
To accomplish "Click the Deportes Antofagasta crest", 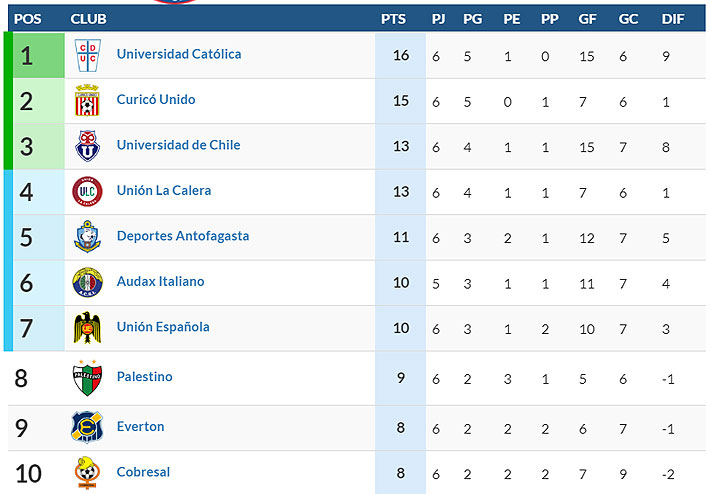I will click(x=87, y=237).
